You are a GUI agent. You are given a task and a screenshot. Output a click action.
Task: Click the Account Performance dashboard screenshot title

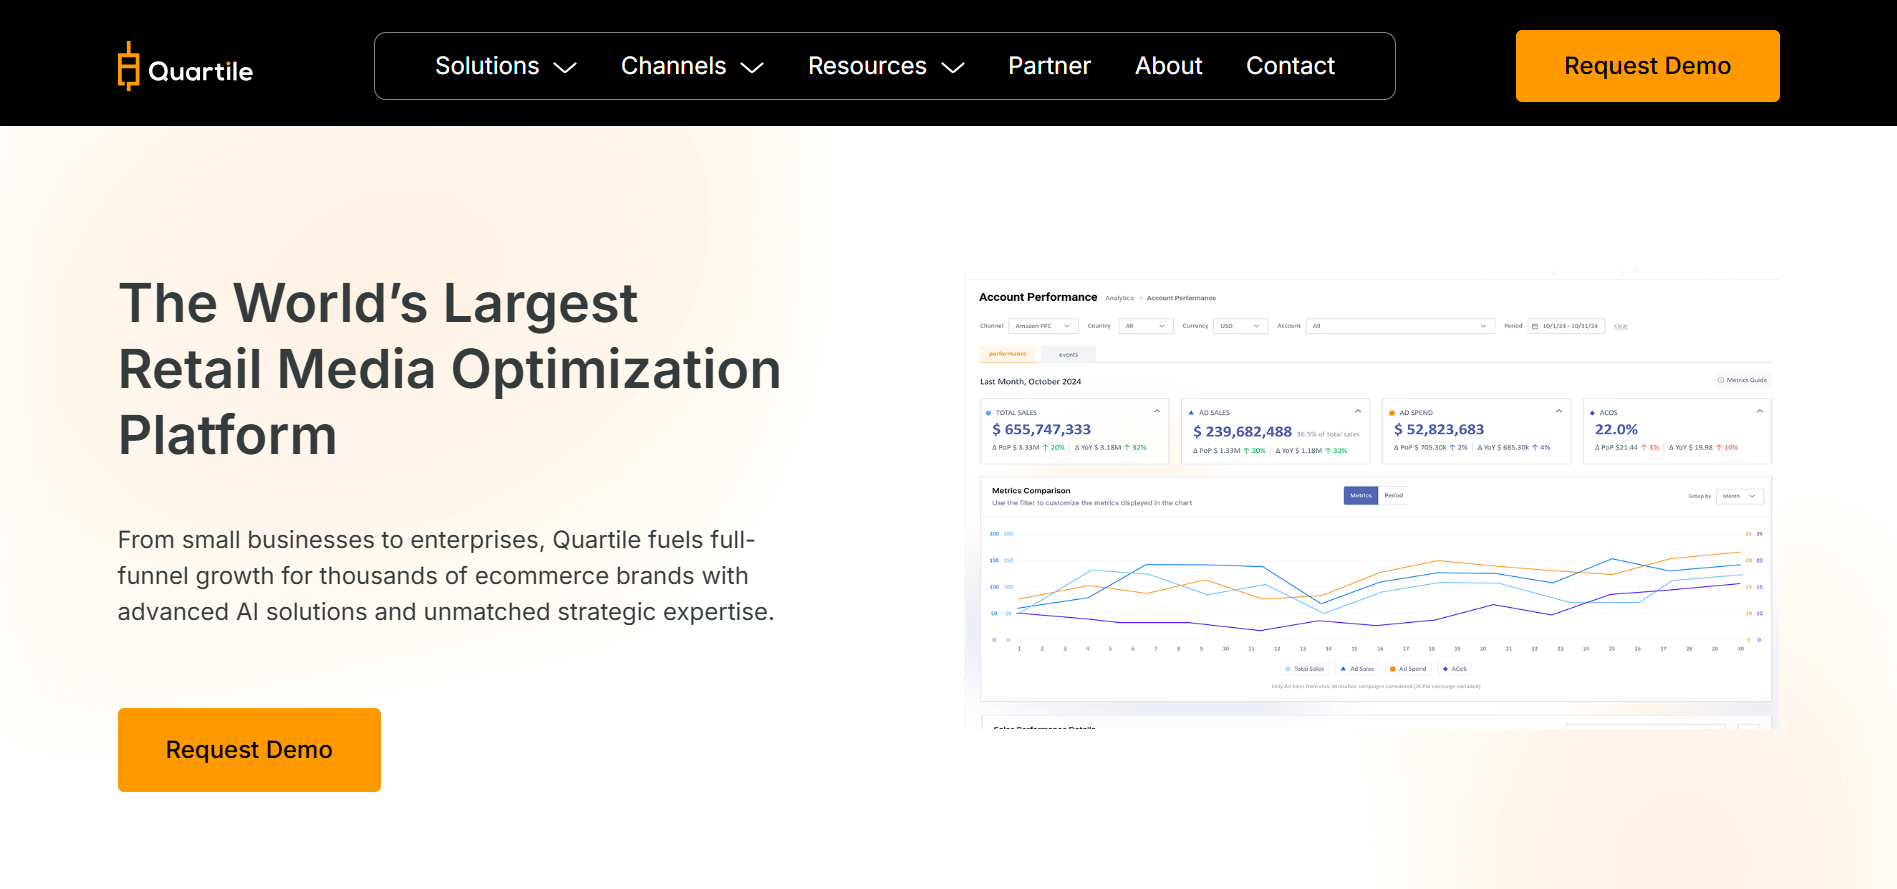[x=1038, y=297]
